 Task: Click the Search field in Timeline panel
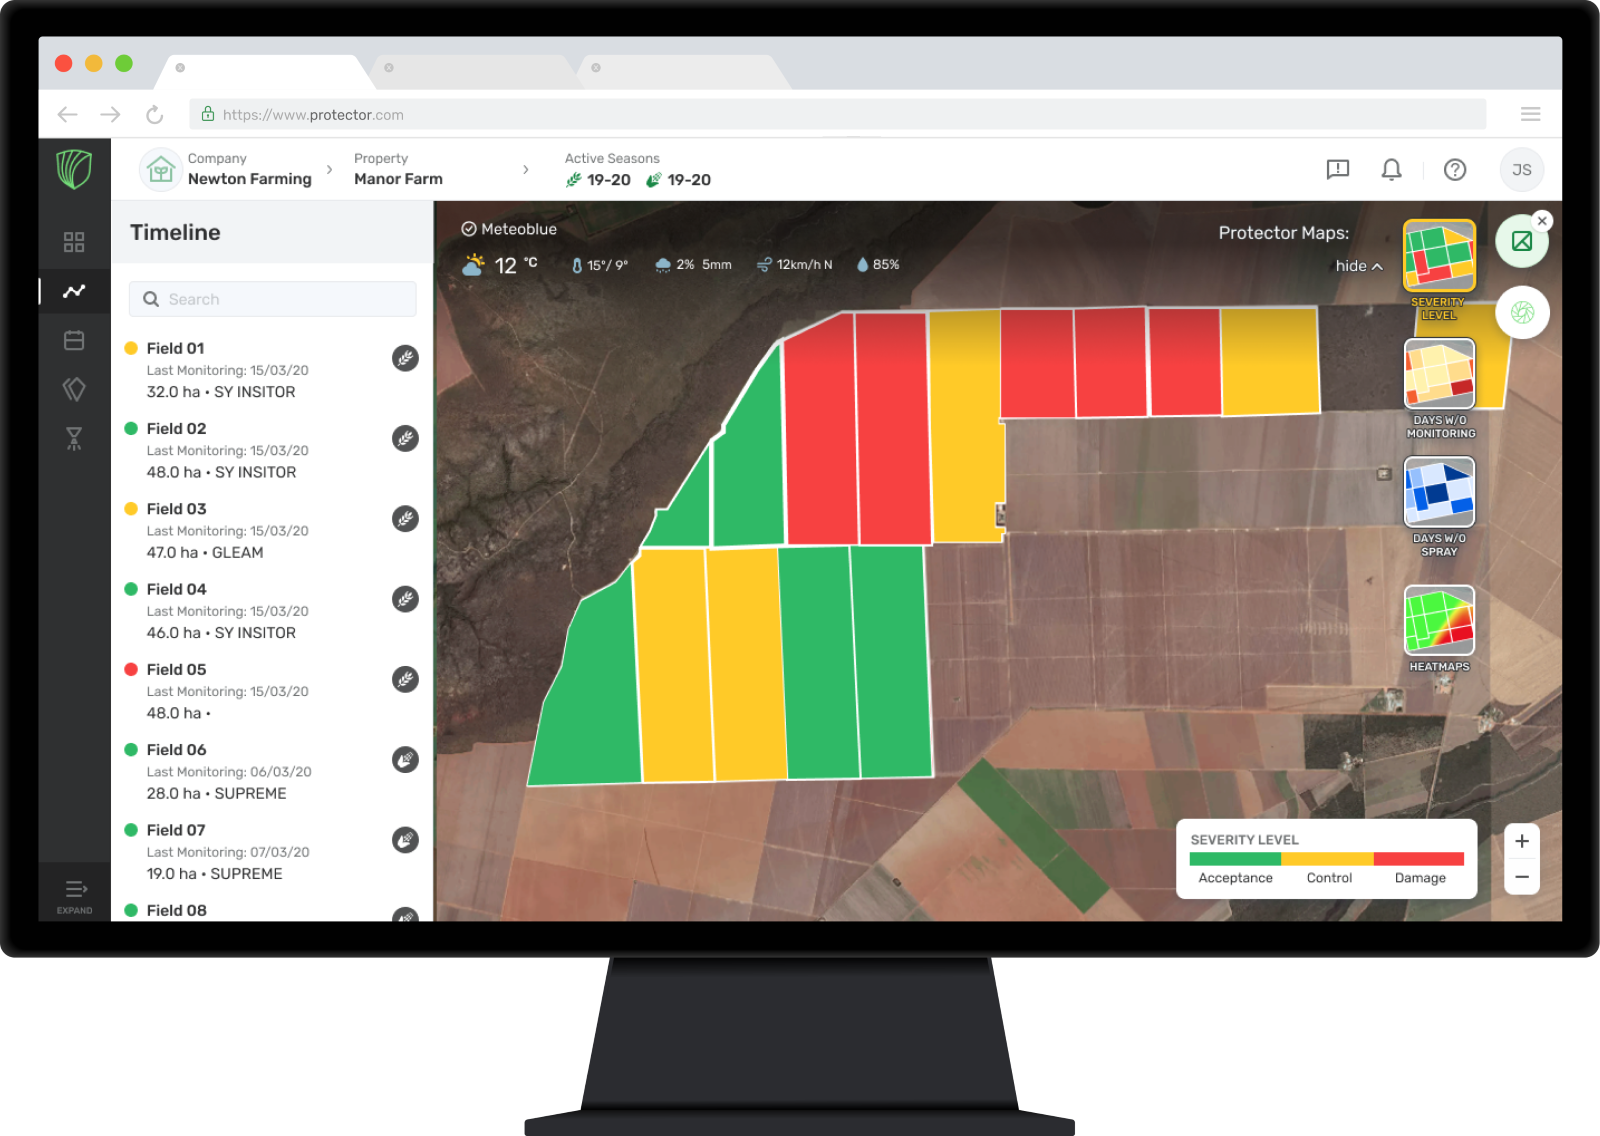click(x=272, y=299)
